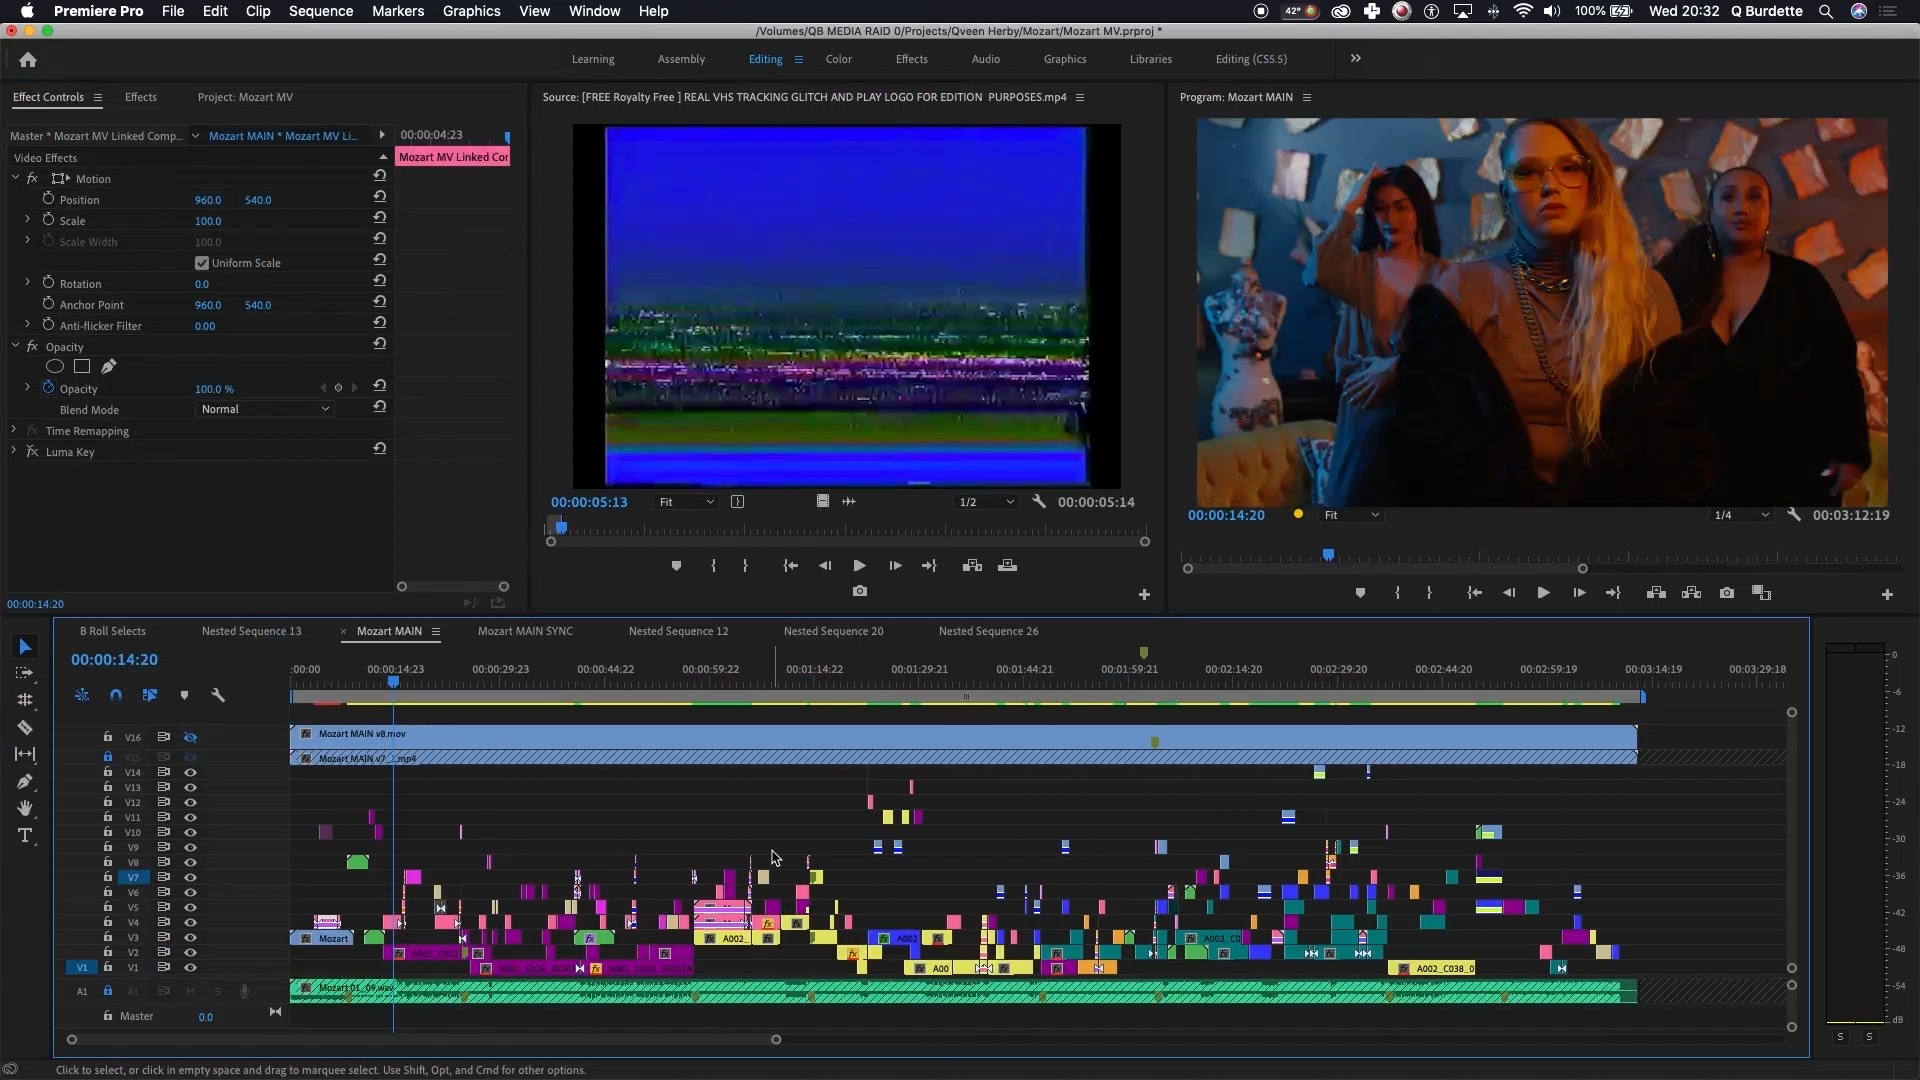Image resolution: width=1920 pixels, height=1080 pixels.
Task: Select the Selection tool arrow
Action: (25, 647)
